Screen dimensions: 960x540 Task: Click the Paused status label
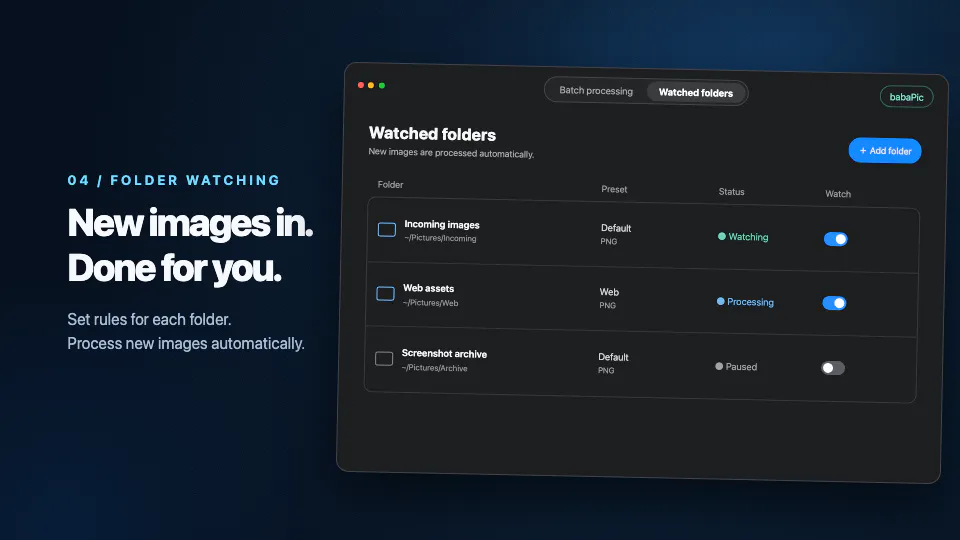point(741,367)
